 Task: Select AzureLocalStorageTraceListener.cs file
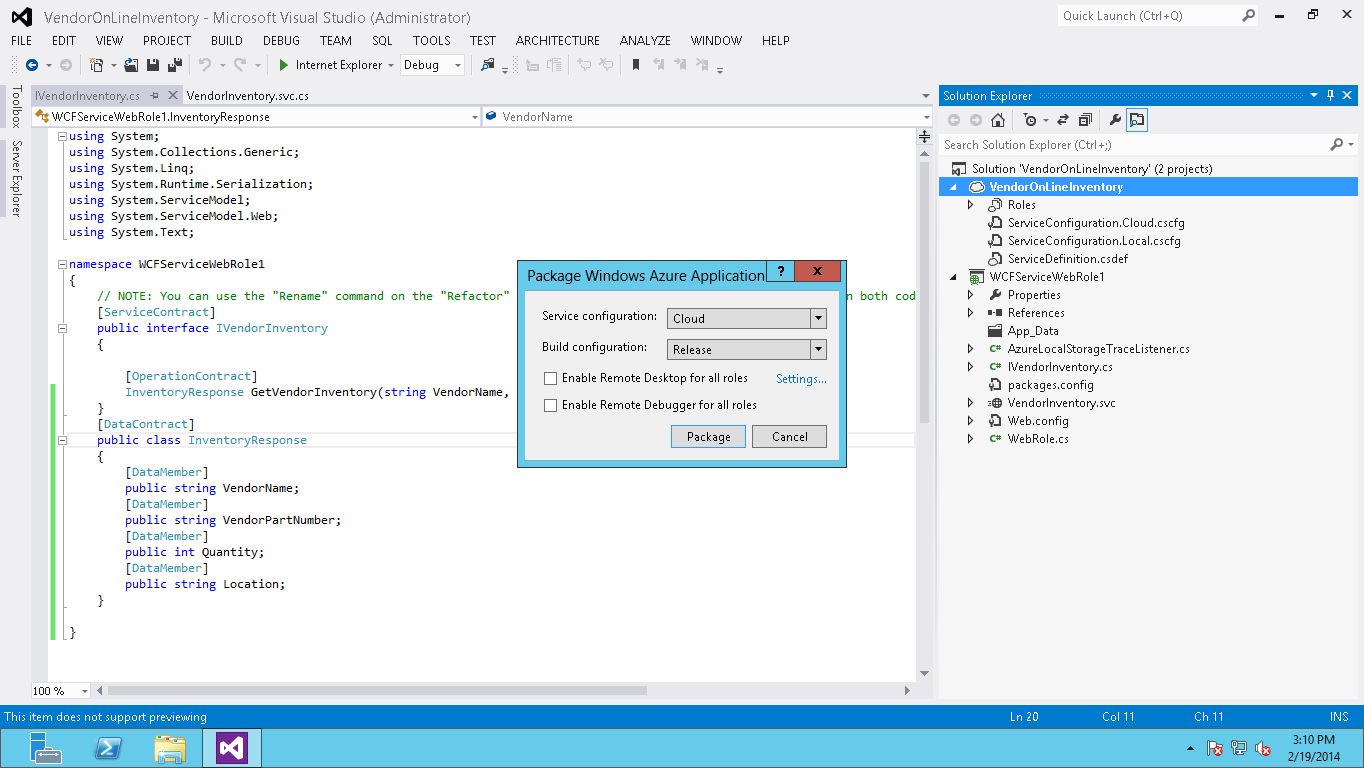(1098, 349)
